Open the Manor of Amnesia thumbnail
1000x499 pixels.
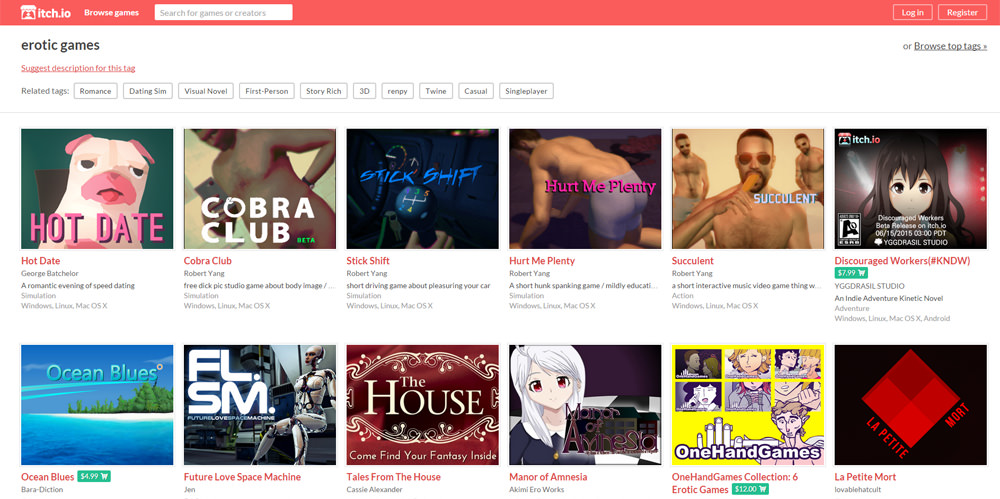click(585, 405)
